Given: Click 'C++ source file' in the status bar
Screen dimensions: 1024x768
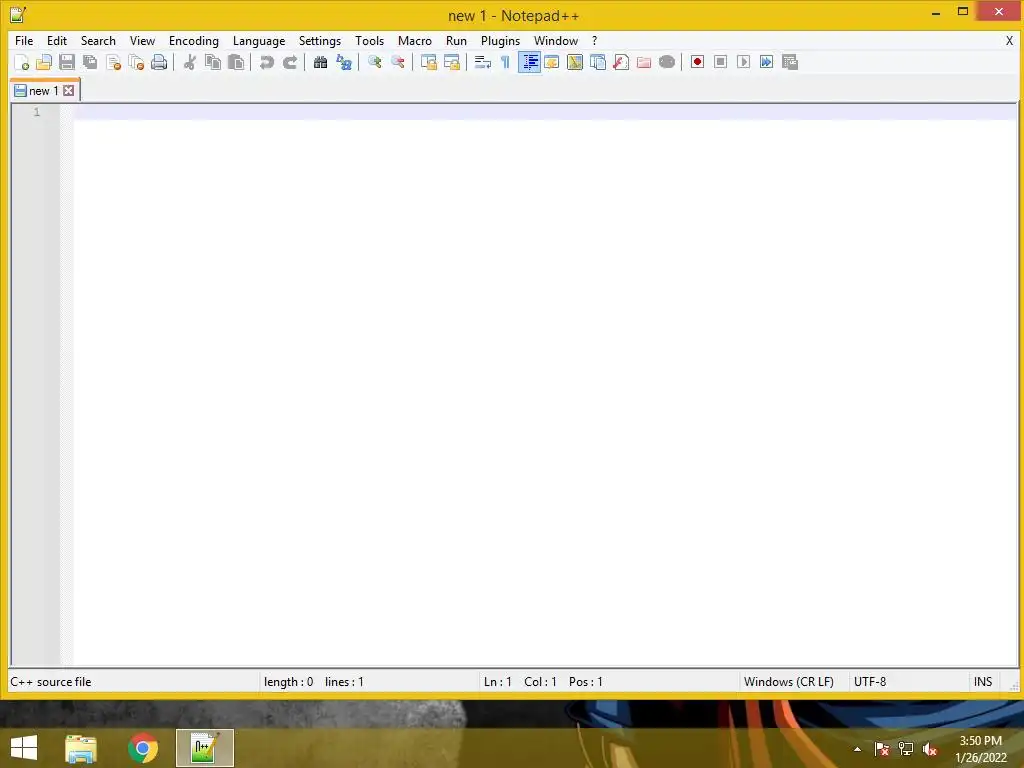Looking at the screenshot, I should click(x=51, y=682).
